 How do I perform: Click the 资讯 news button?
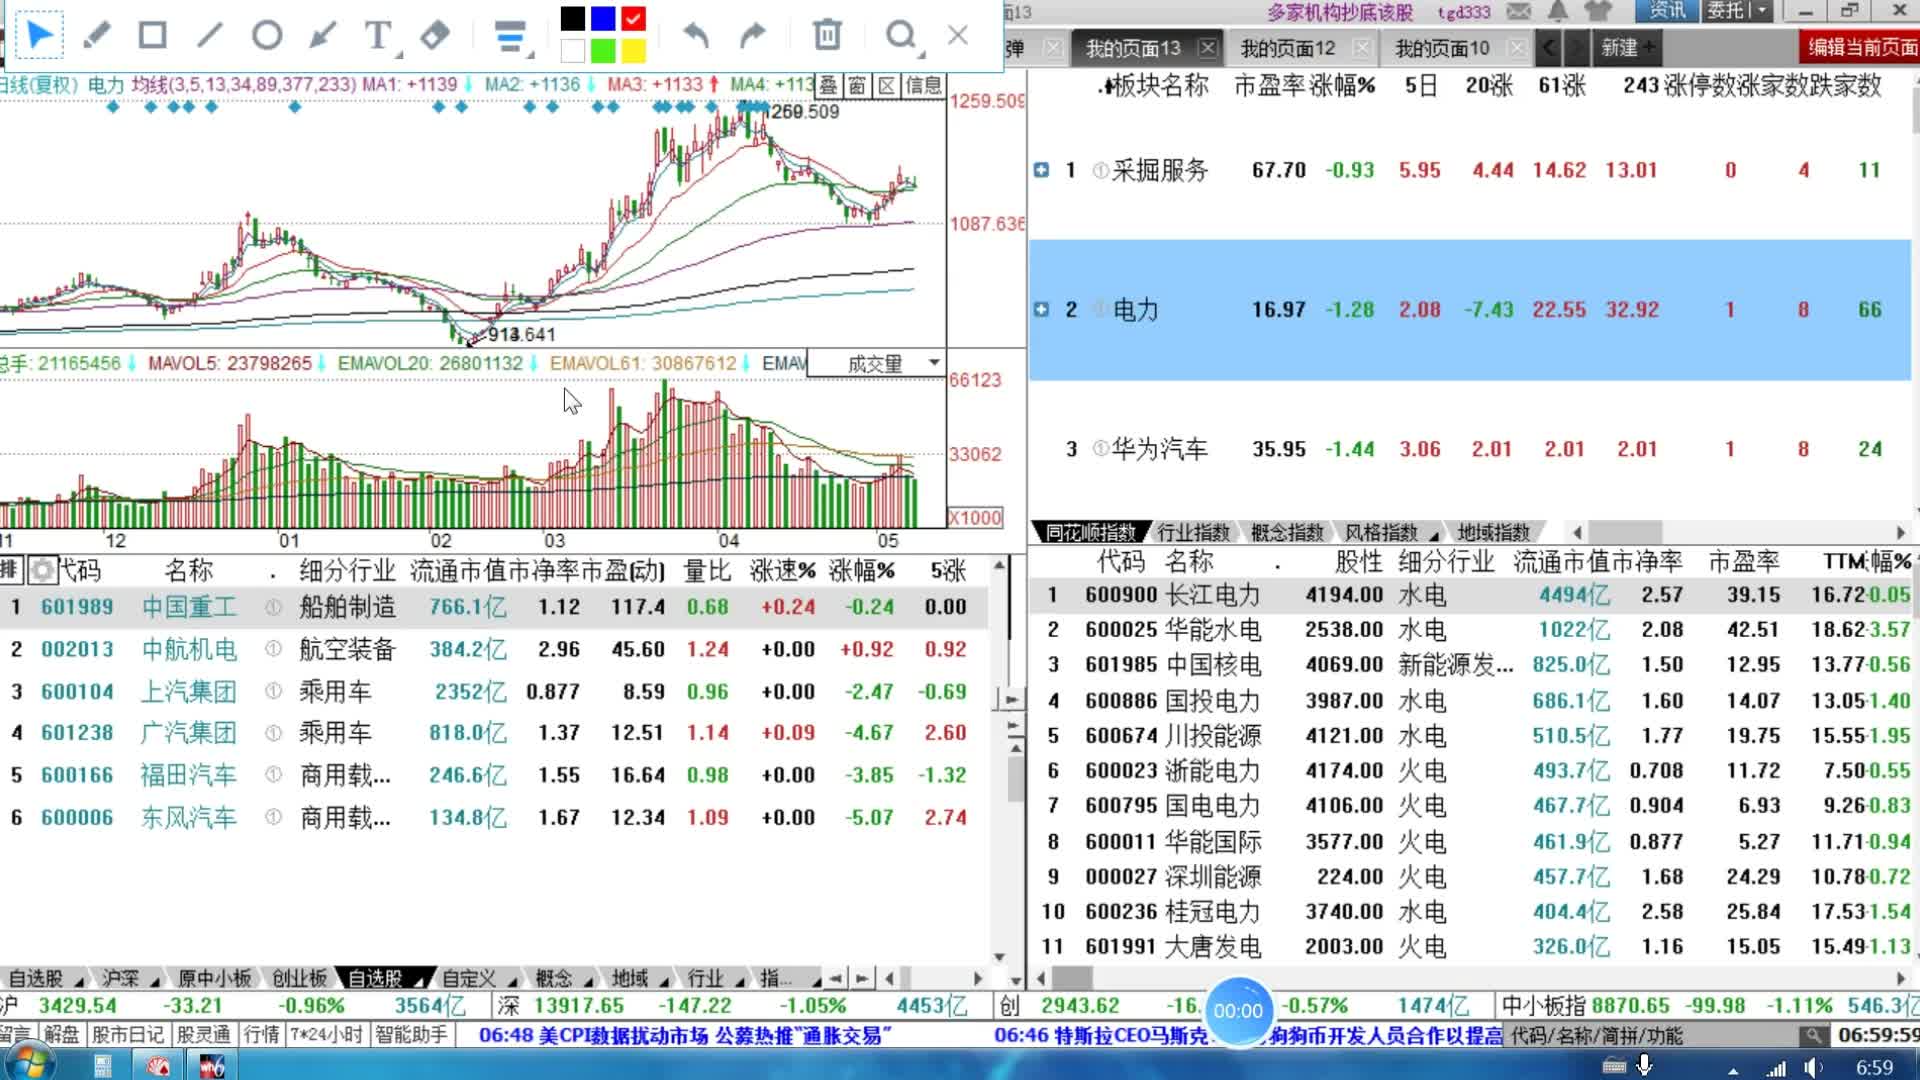tap(1666, 11)
